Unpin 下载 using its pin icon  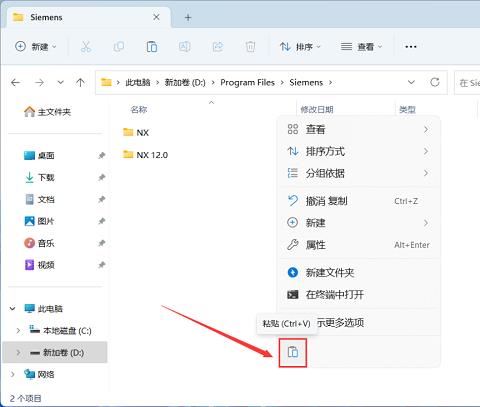[102, 178]
